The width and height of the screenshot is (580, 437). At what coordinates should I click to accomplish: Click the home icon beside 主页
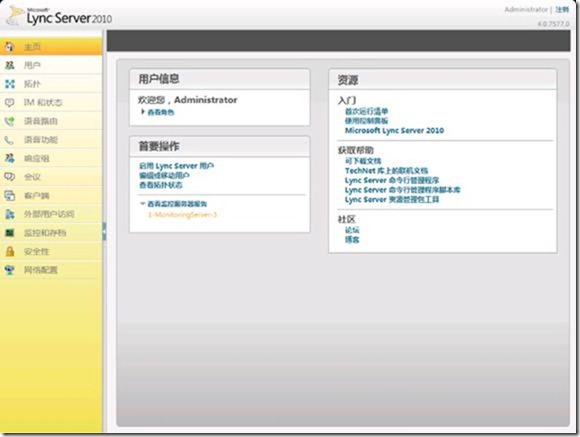[10, 47]
